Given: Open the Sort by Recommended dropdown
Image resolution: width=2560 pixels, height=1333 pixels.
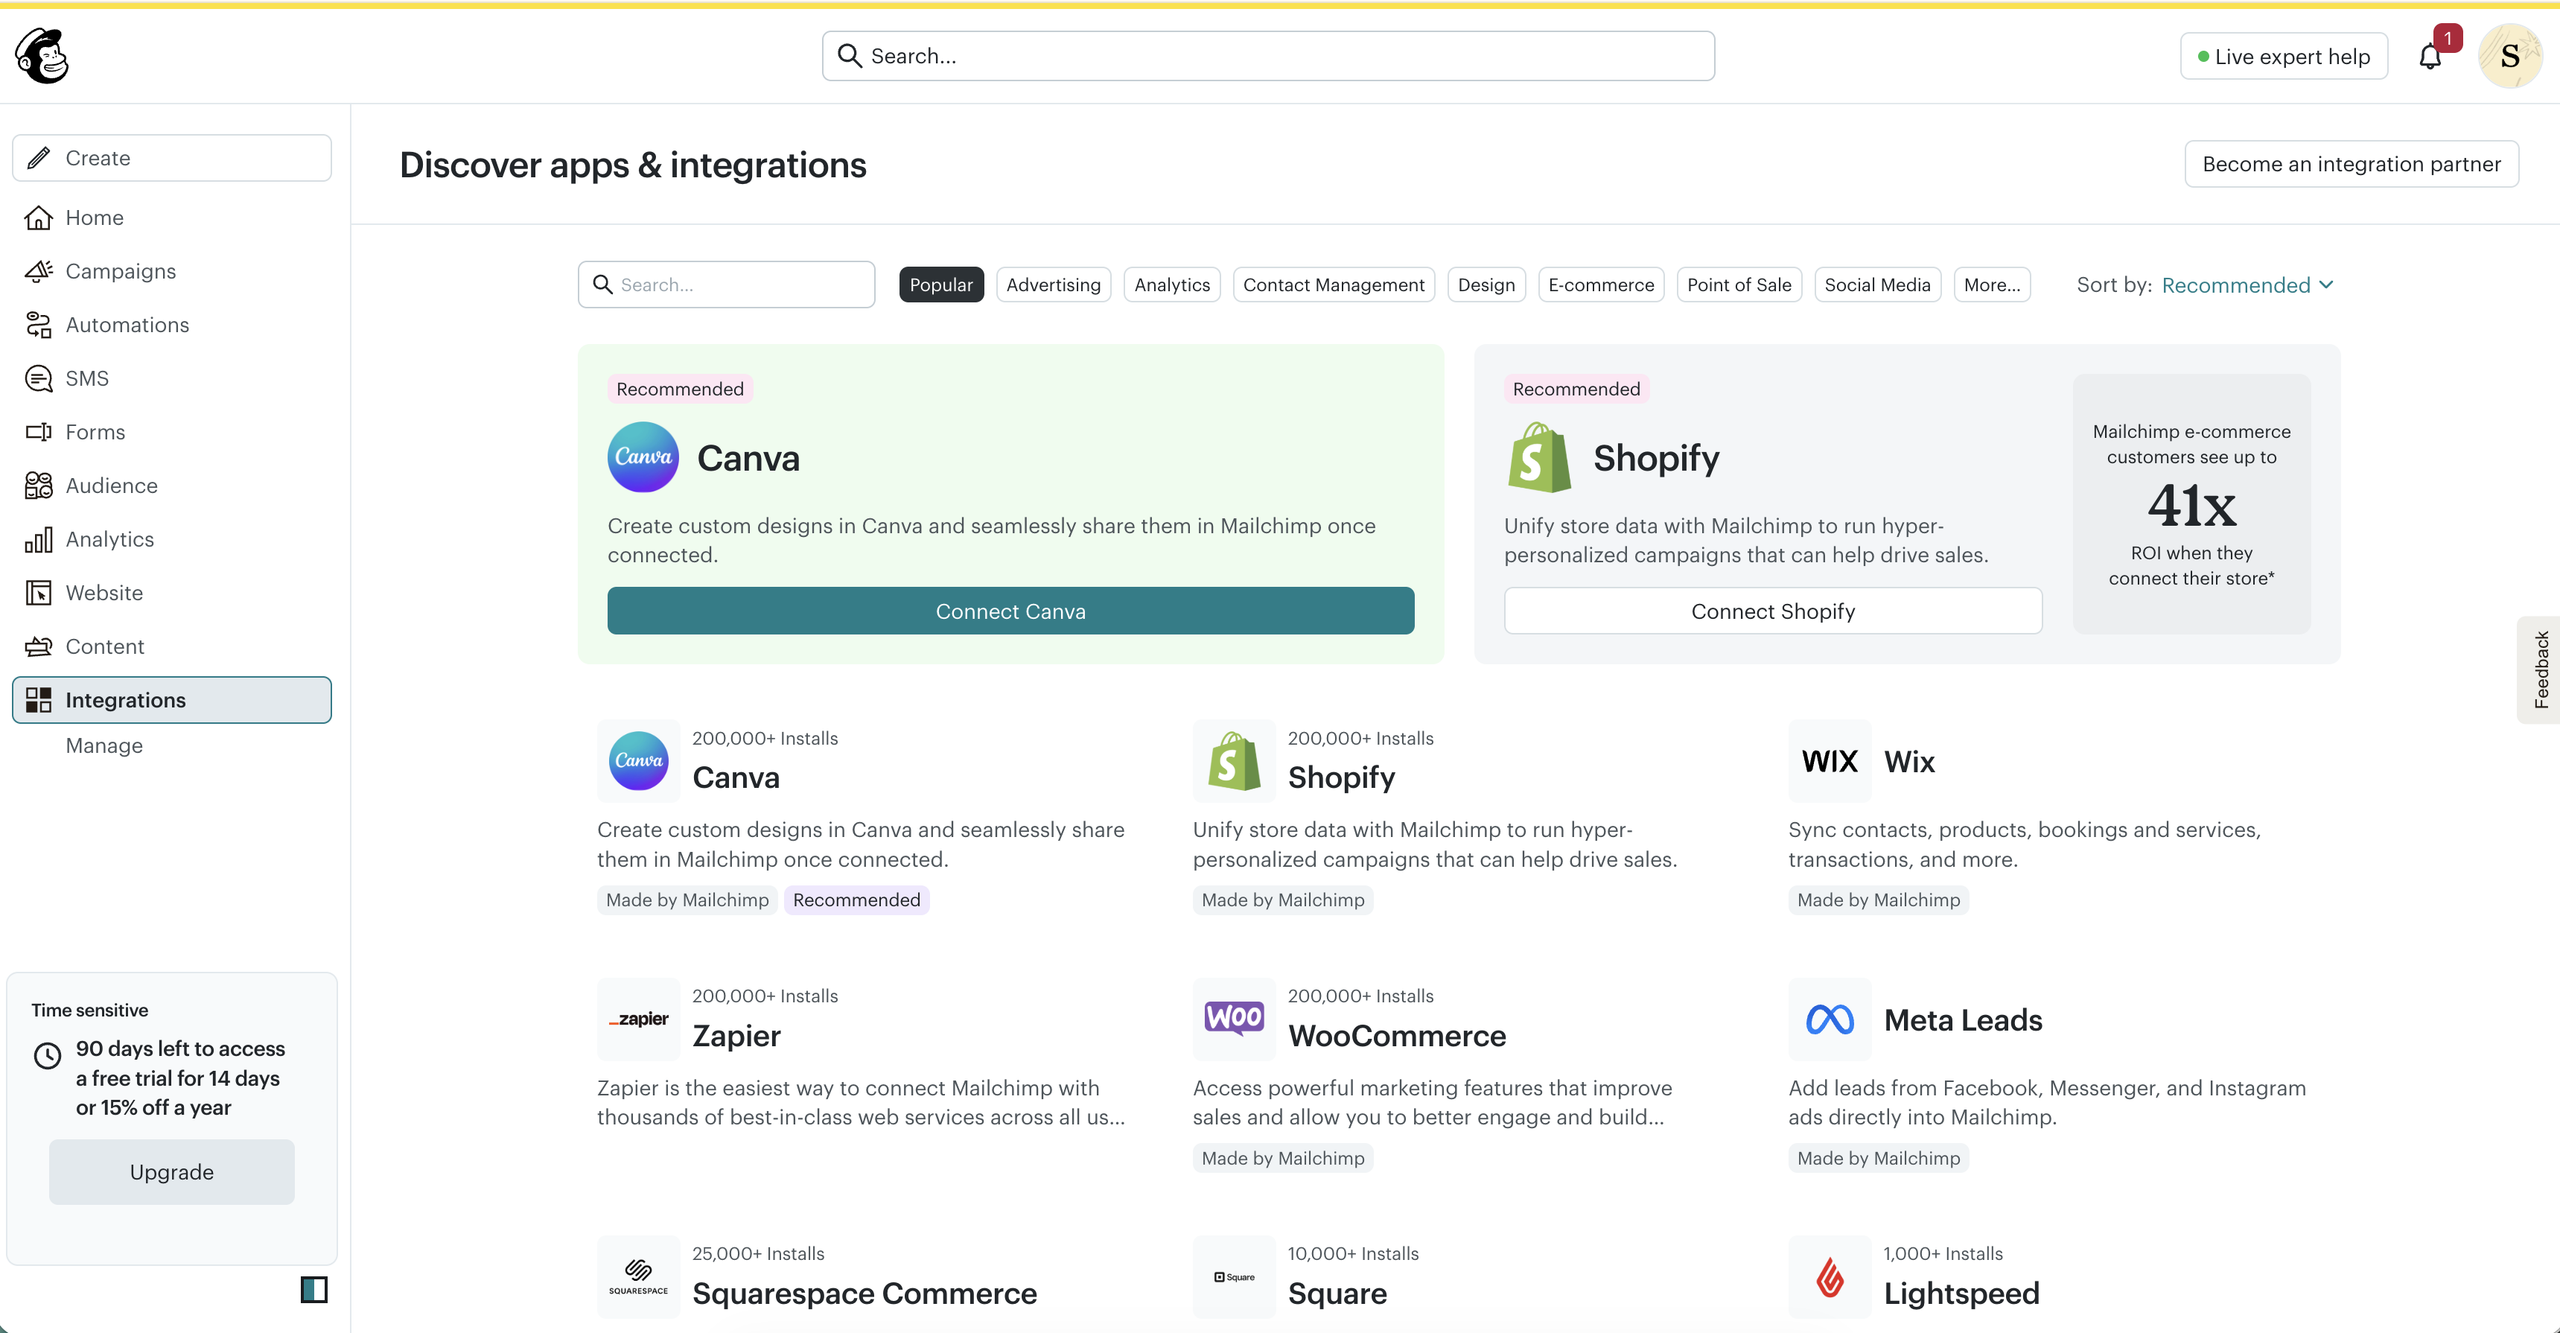Looking at the screenshot, I should point(2248,285).
